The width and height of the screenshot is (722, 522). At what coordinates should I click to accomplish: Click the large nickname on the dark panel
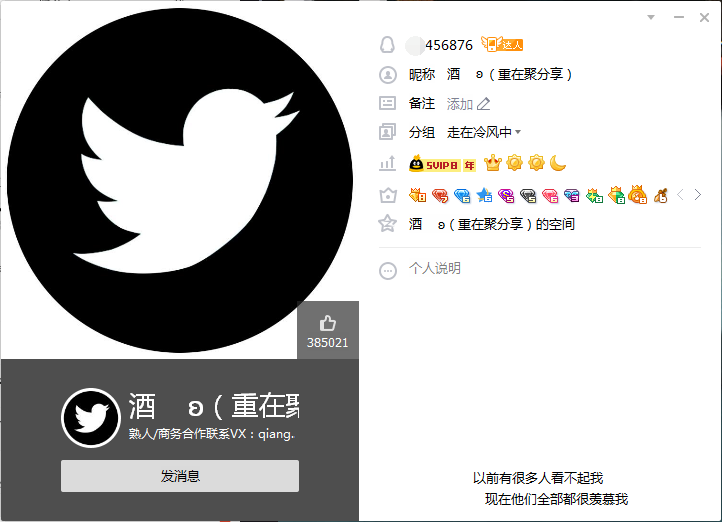214,406
